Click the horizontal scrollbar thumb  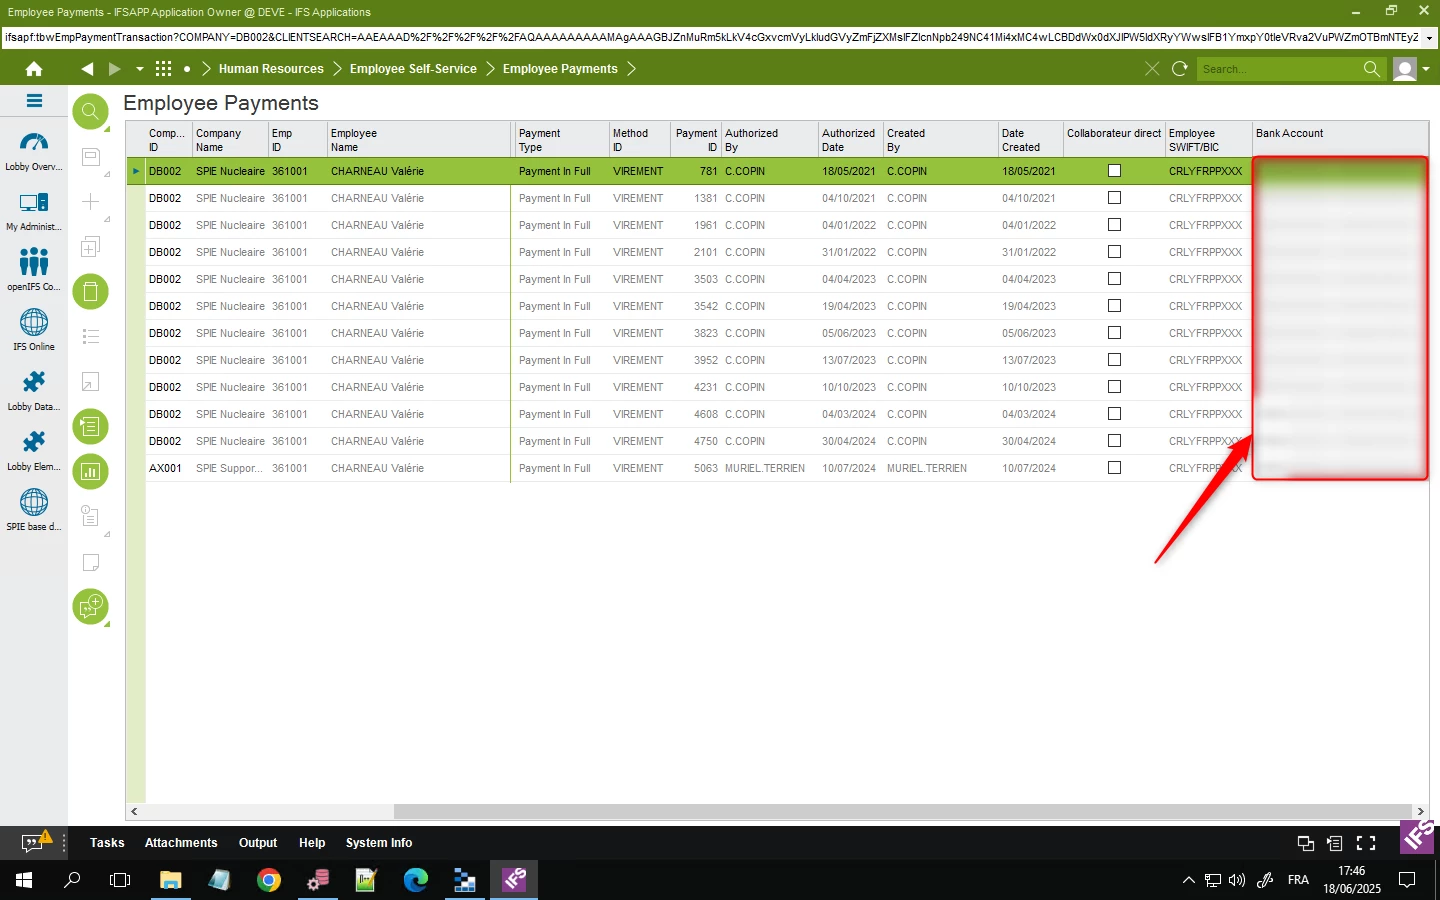click(x=902, y=811)
